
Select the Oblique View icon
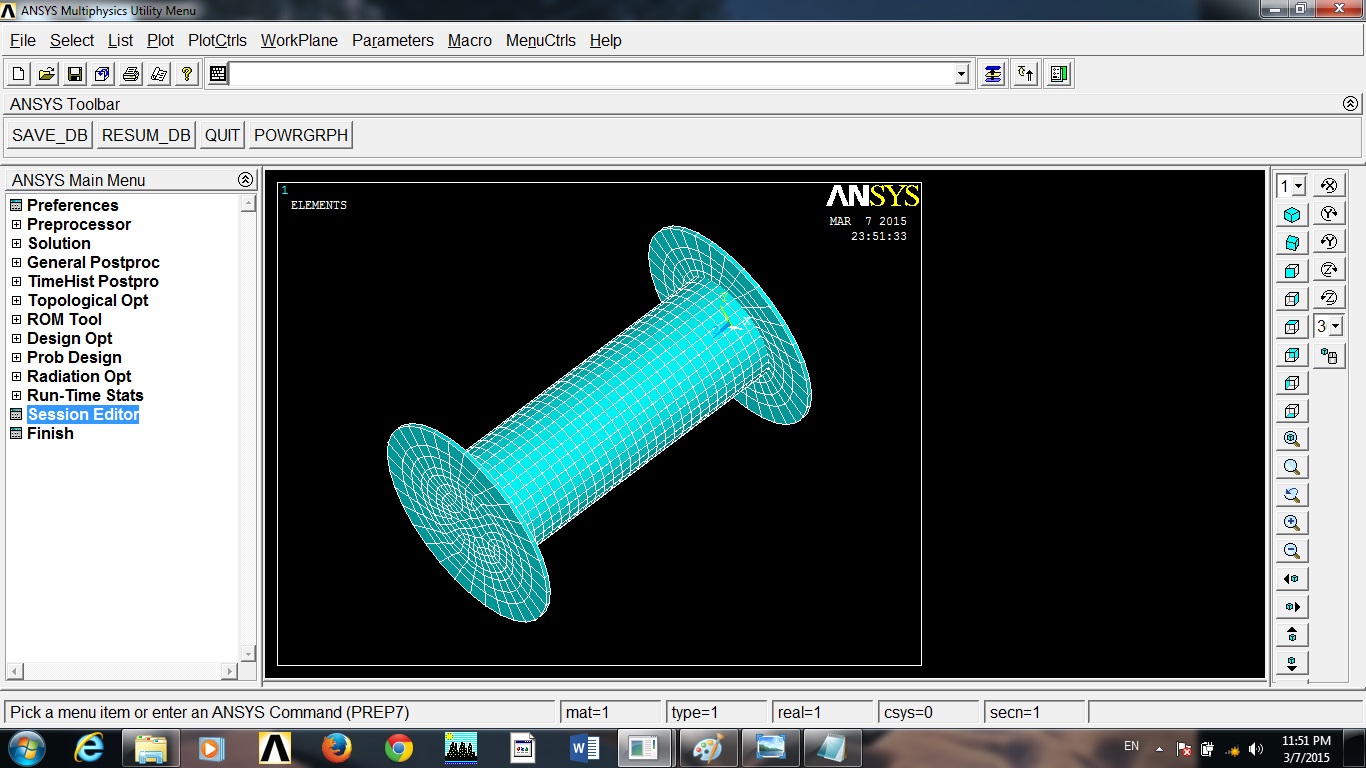[1292, 243]
